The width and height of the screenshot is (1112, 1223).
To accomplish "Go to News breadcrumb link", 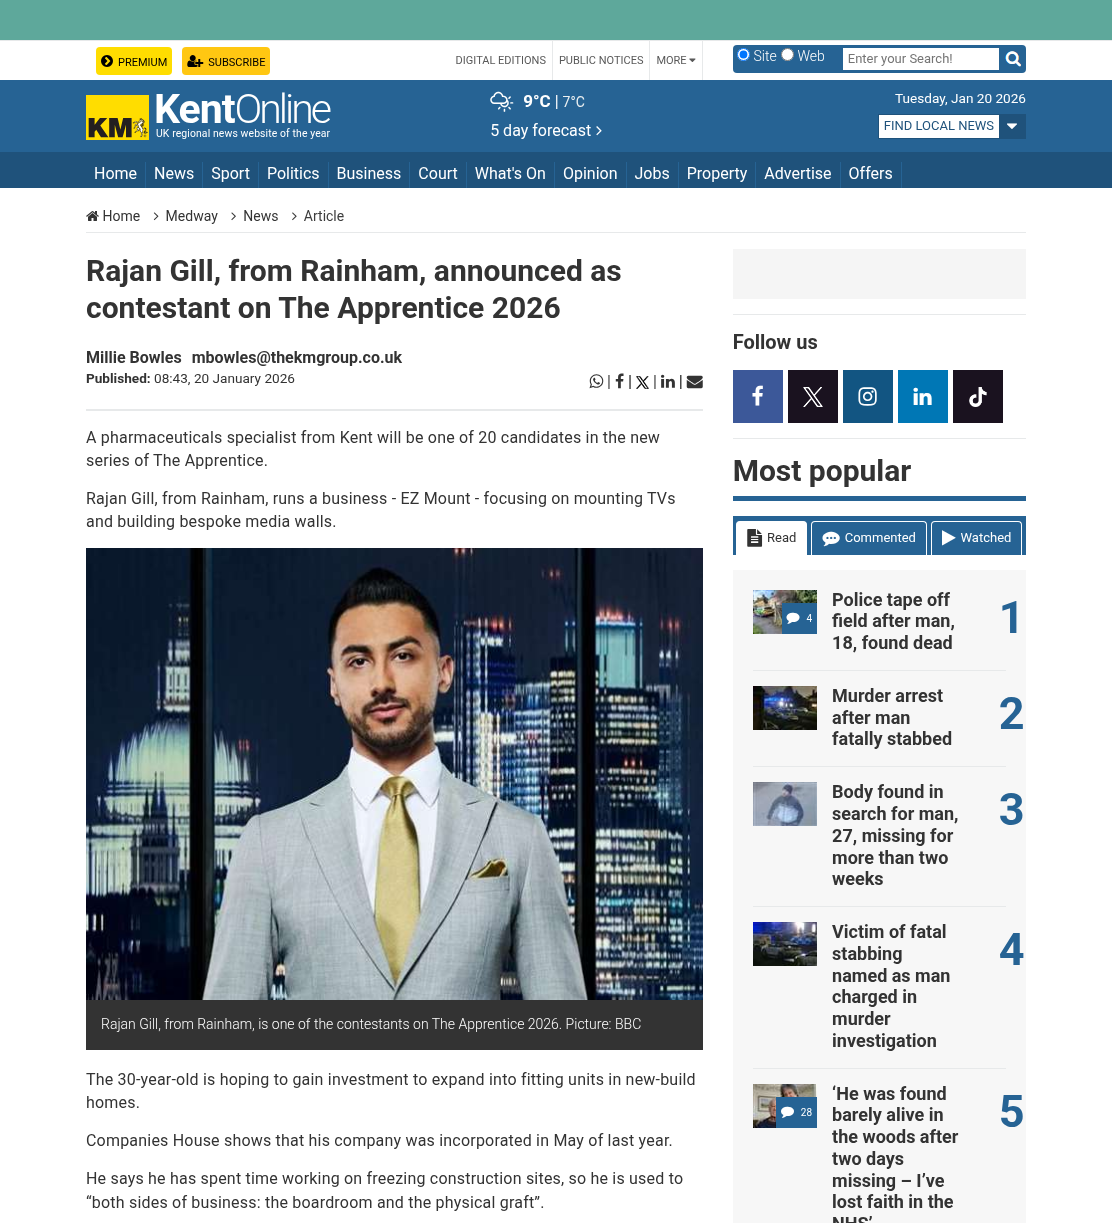I will pyautogui.click(x=261, y=216).
